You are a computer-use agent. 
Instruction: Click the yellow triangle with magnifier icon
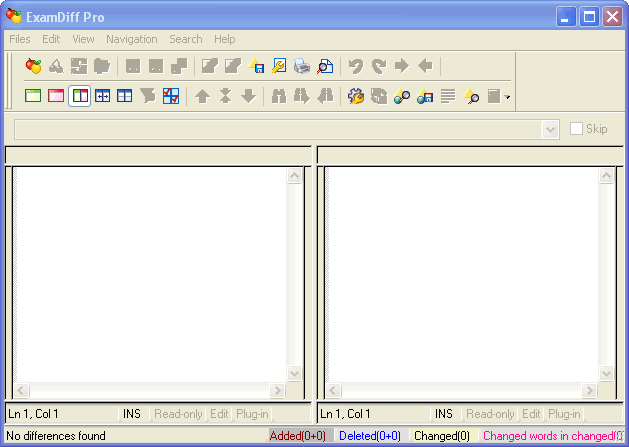pyautogui.click(x=471, y=97)
